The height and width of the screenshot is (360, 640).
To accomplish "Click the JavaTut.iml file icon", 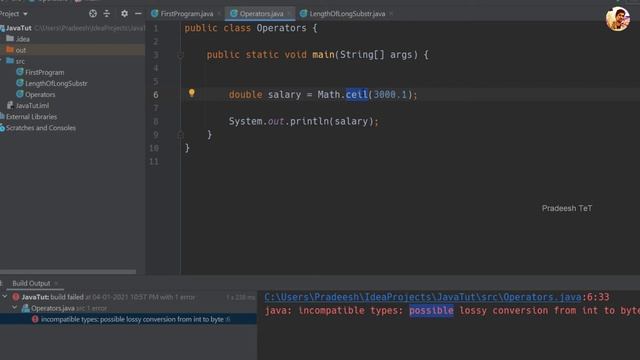I will tap(10, 105).
